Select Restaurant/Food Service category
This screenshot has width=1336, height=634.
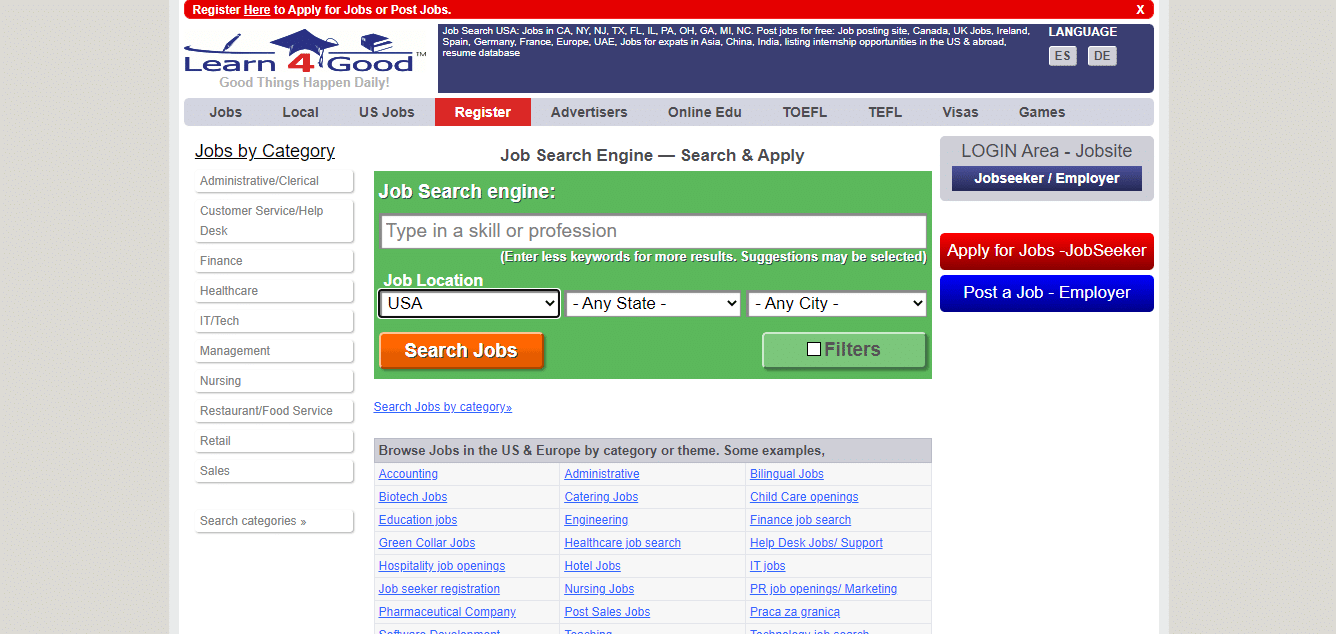click(275, 411)
